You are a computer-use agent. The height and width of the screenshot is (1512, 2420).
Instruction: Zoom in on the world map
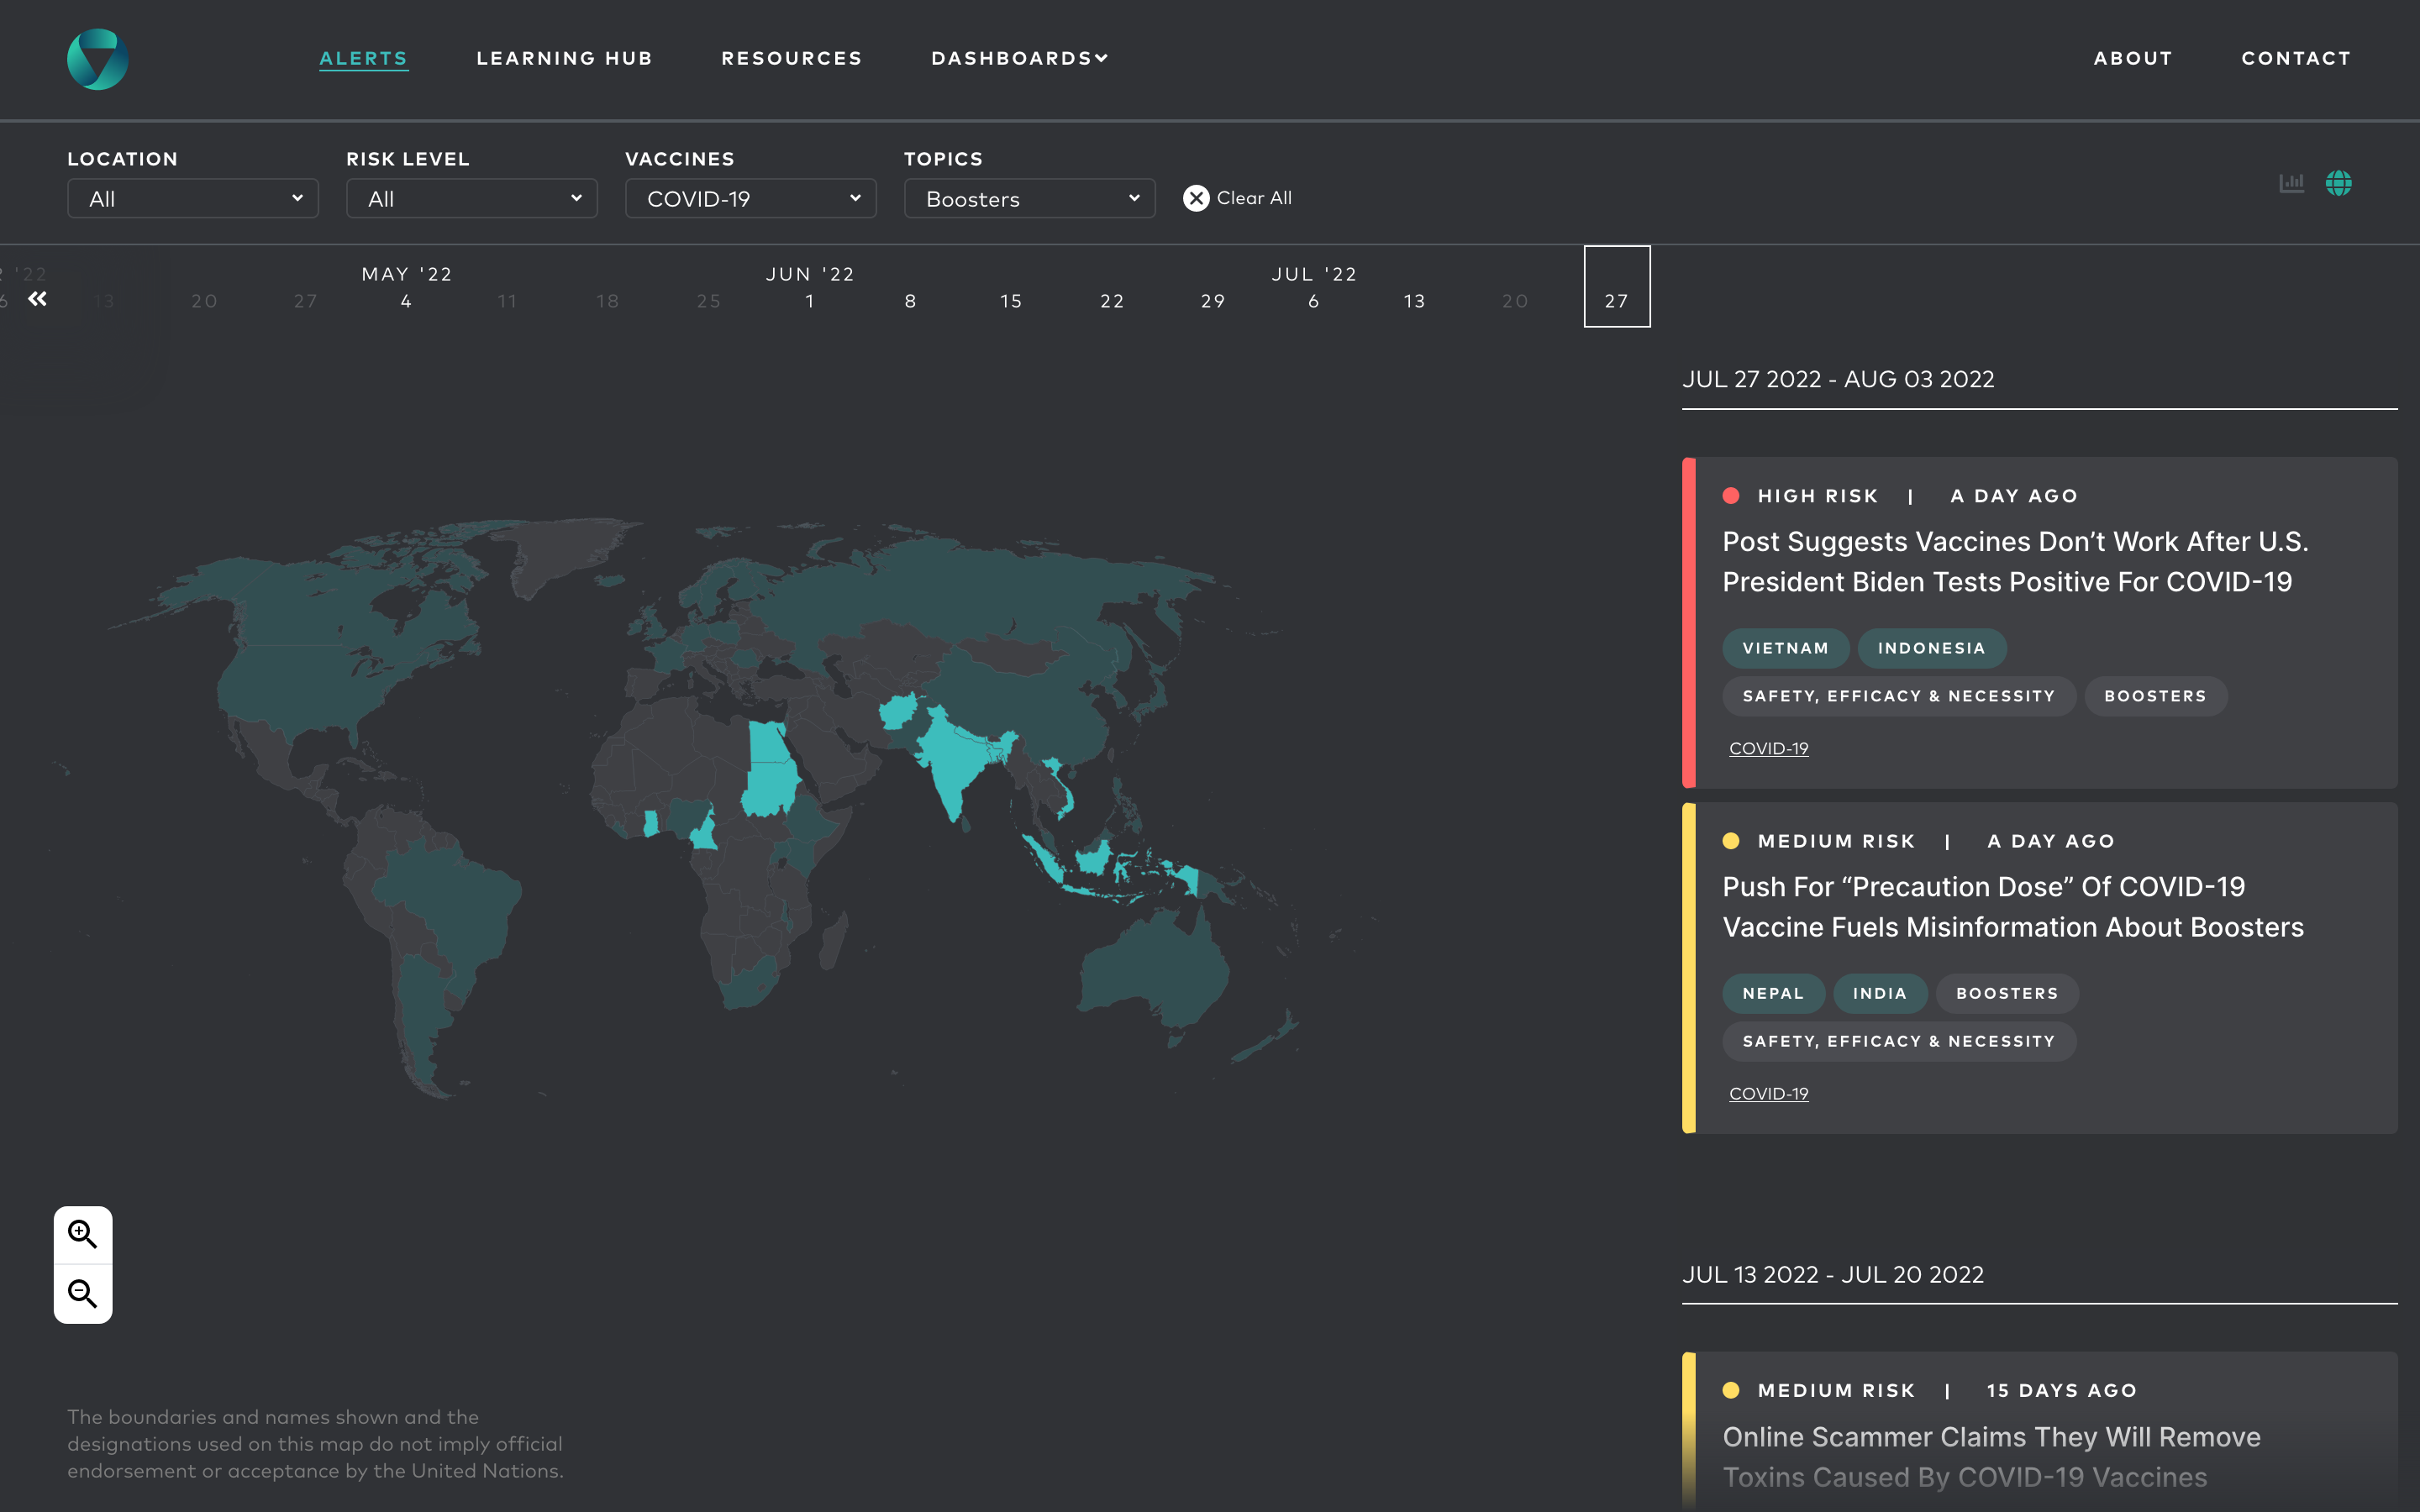coord(83,1234)
